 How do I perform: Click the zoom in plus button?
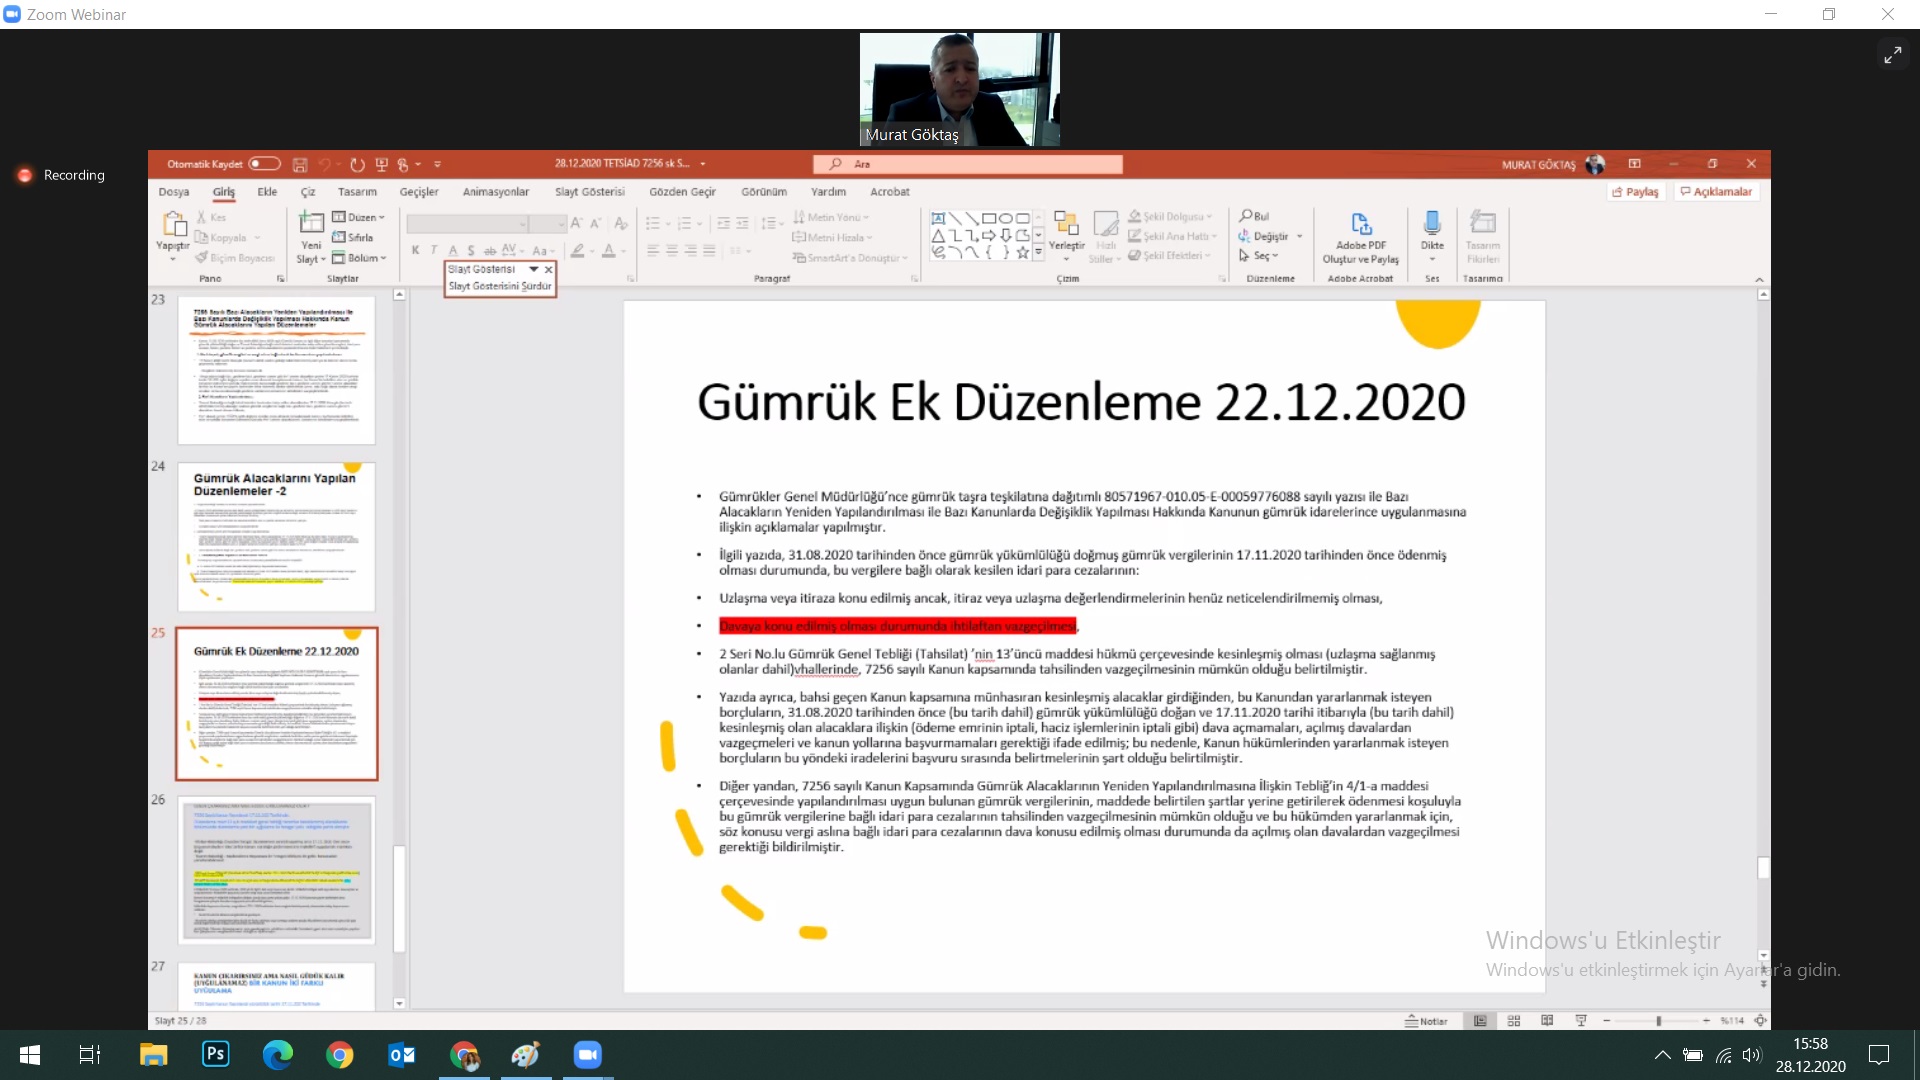click(x=1706, y=1021)
